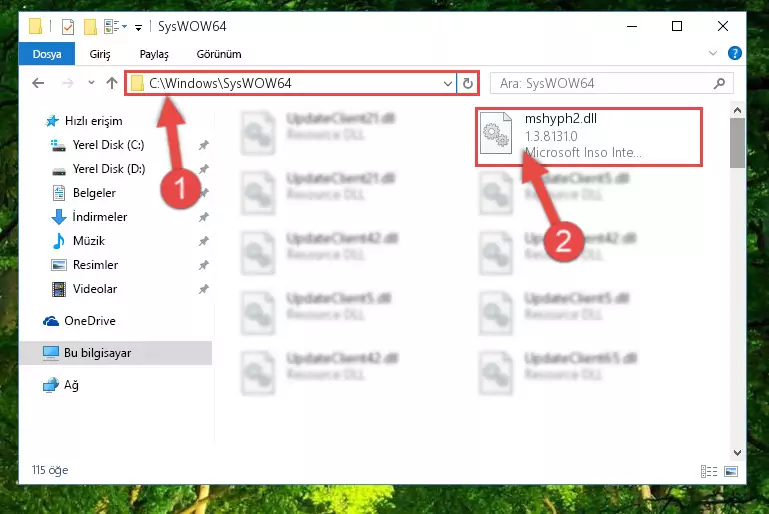
Task: Click the pin icon beside Videolar
Action: click(x=204, y=289)
